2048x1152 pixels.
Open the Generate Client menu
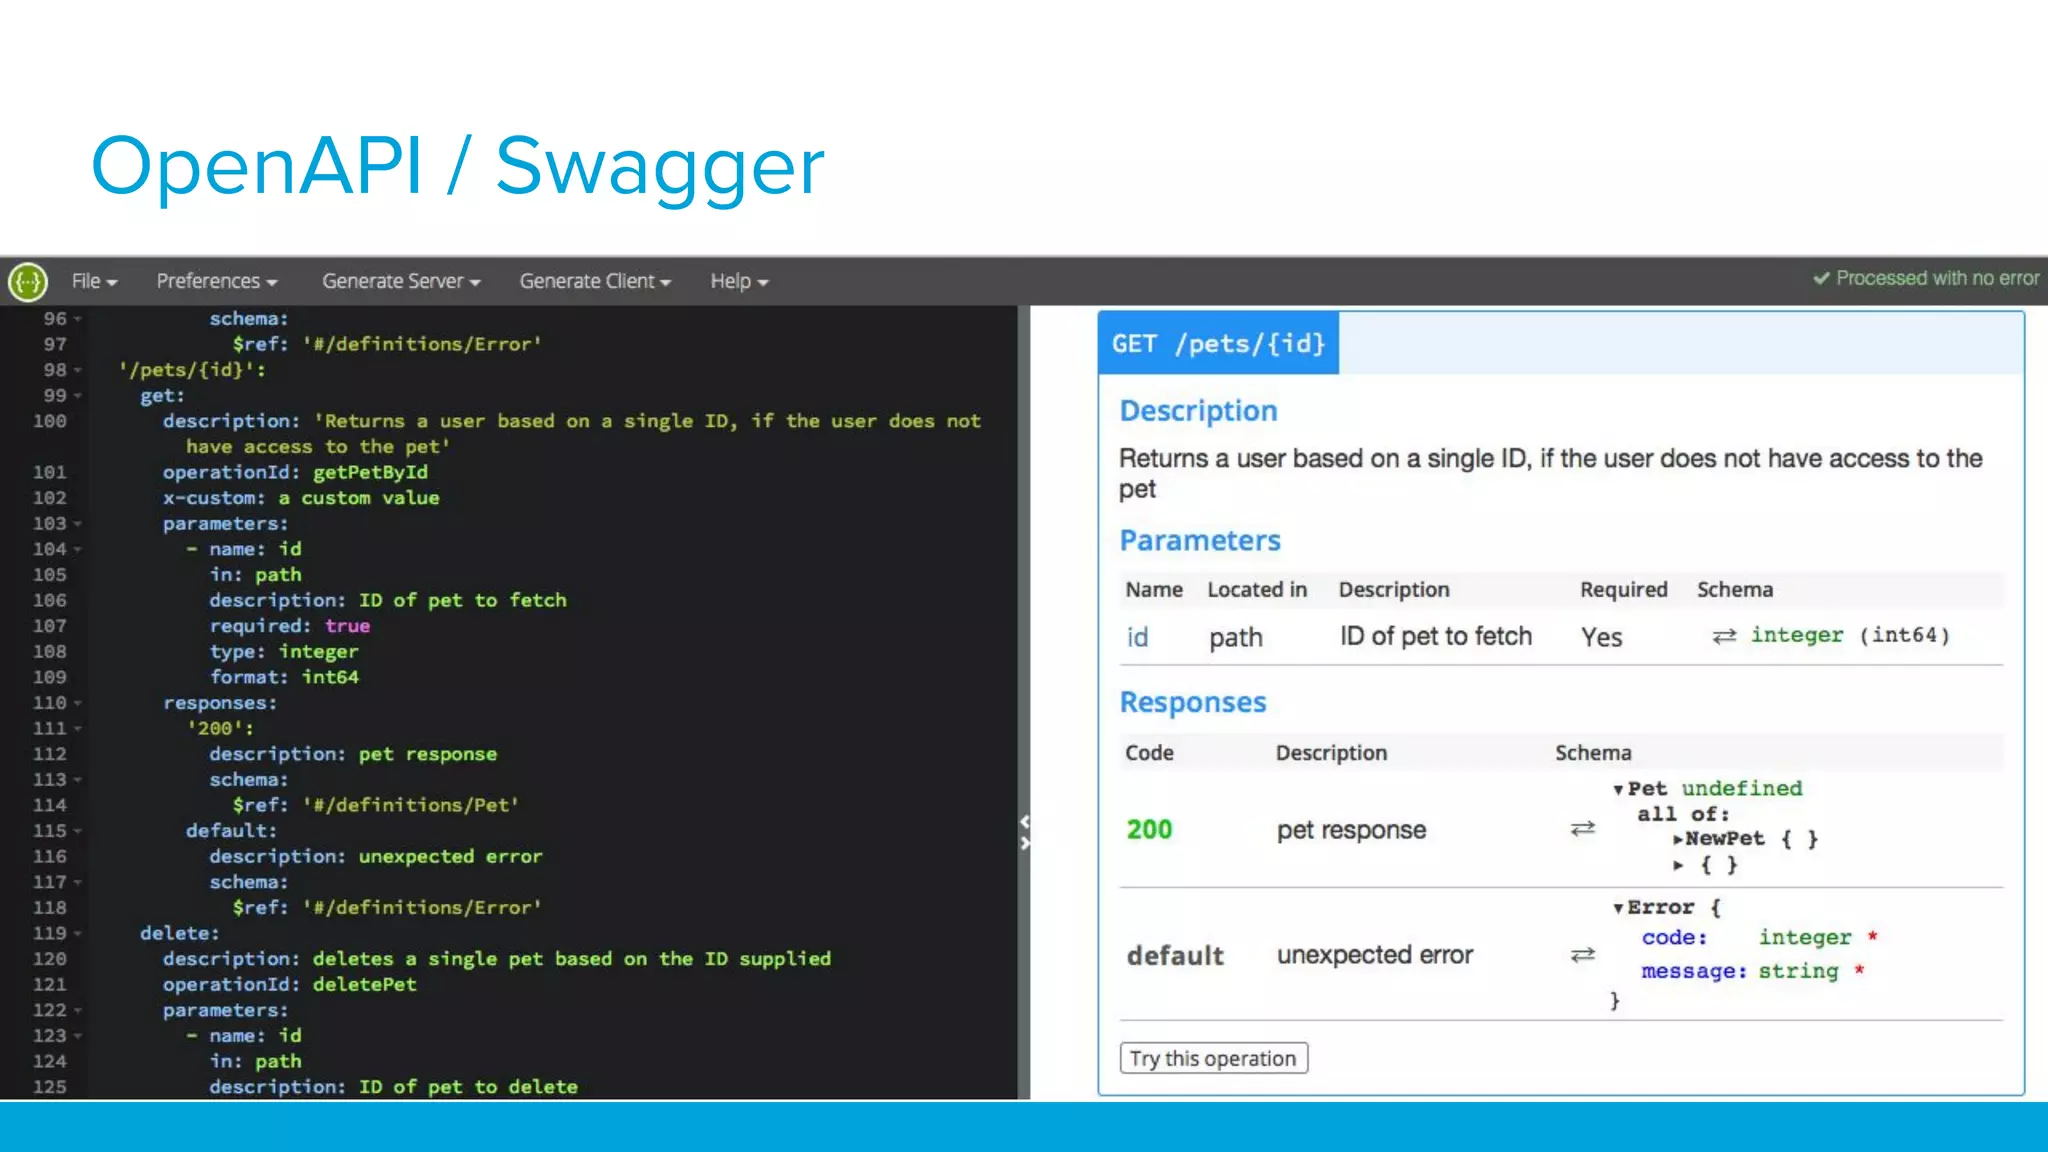[x=595, y=282]
